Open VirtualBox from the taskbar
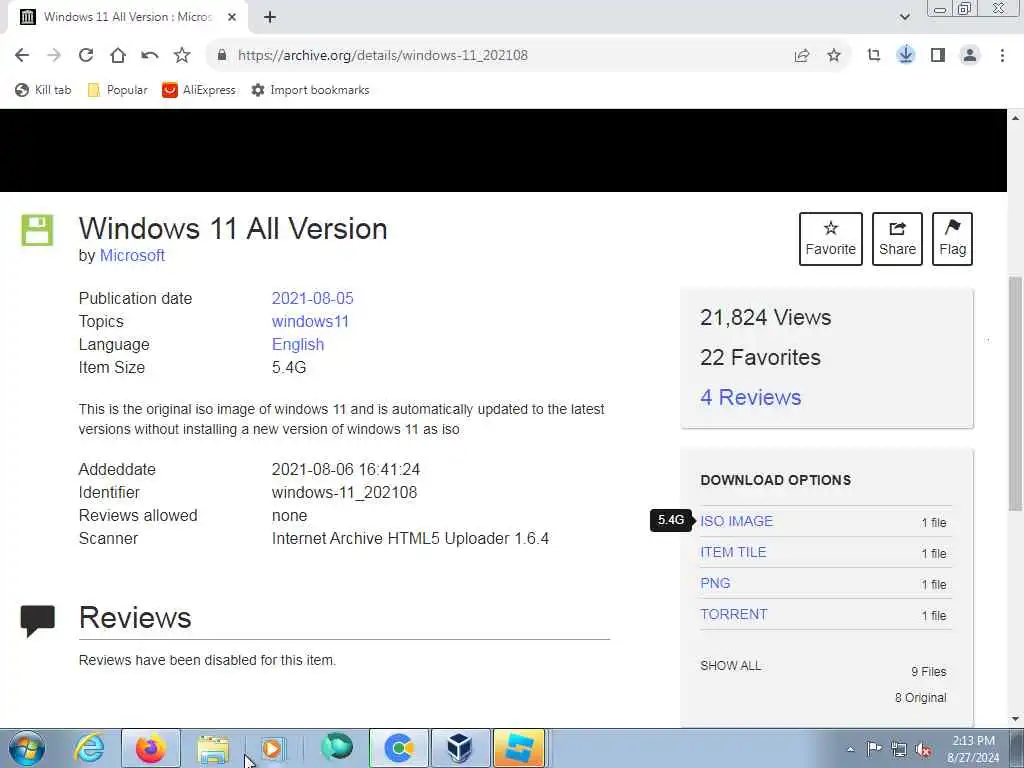This screenshot has width=1024, height=768. tap(460, 748)
